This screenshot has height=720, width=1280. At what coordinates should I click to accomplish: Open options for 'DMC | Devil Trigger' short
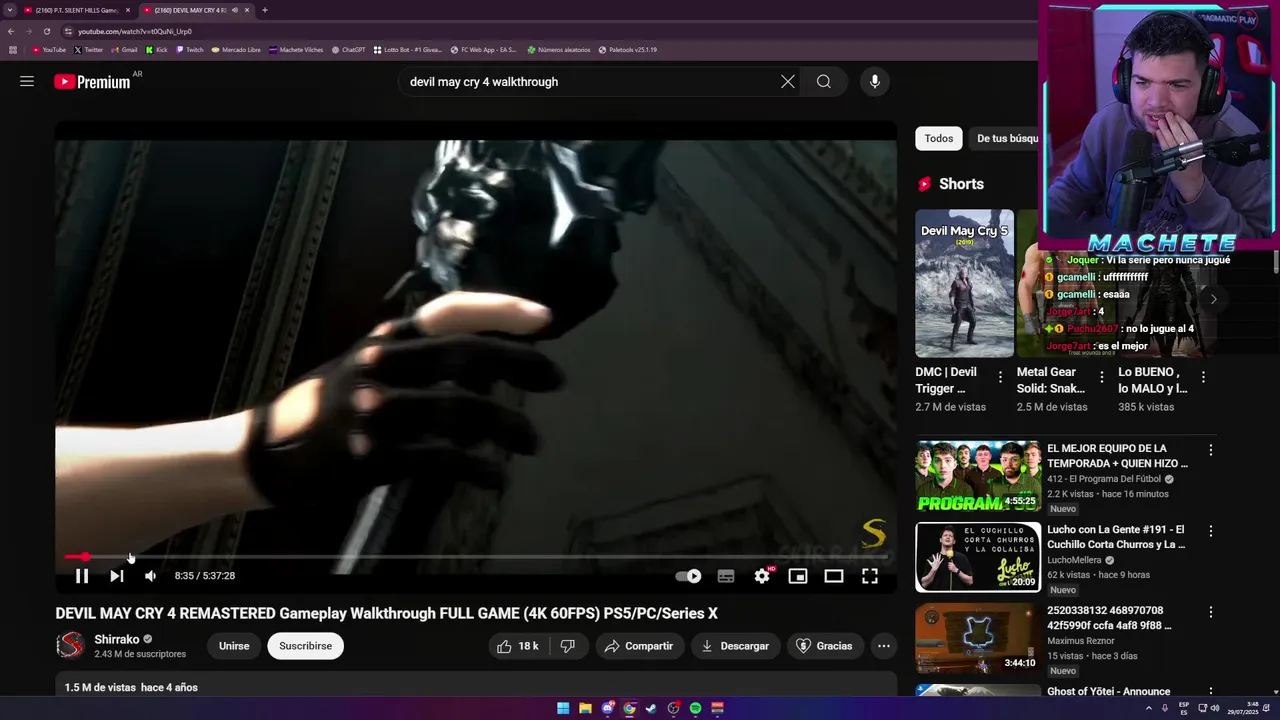click(x=1000, y=378)
